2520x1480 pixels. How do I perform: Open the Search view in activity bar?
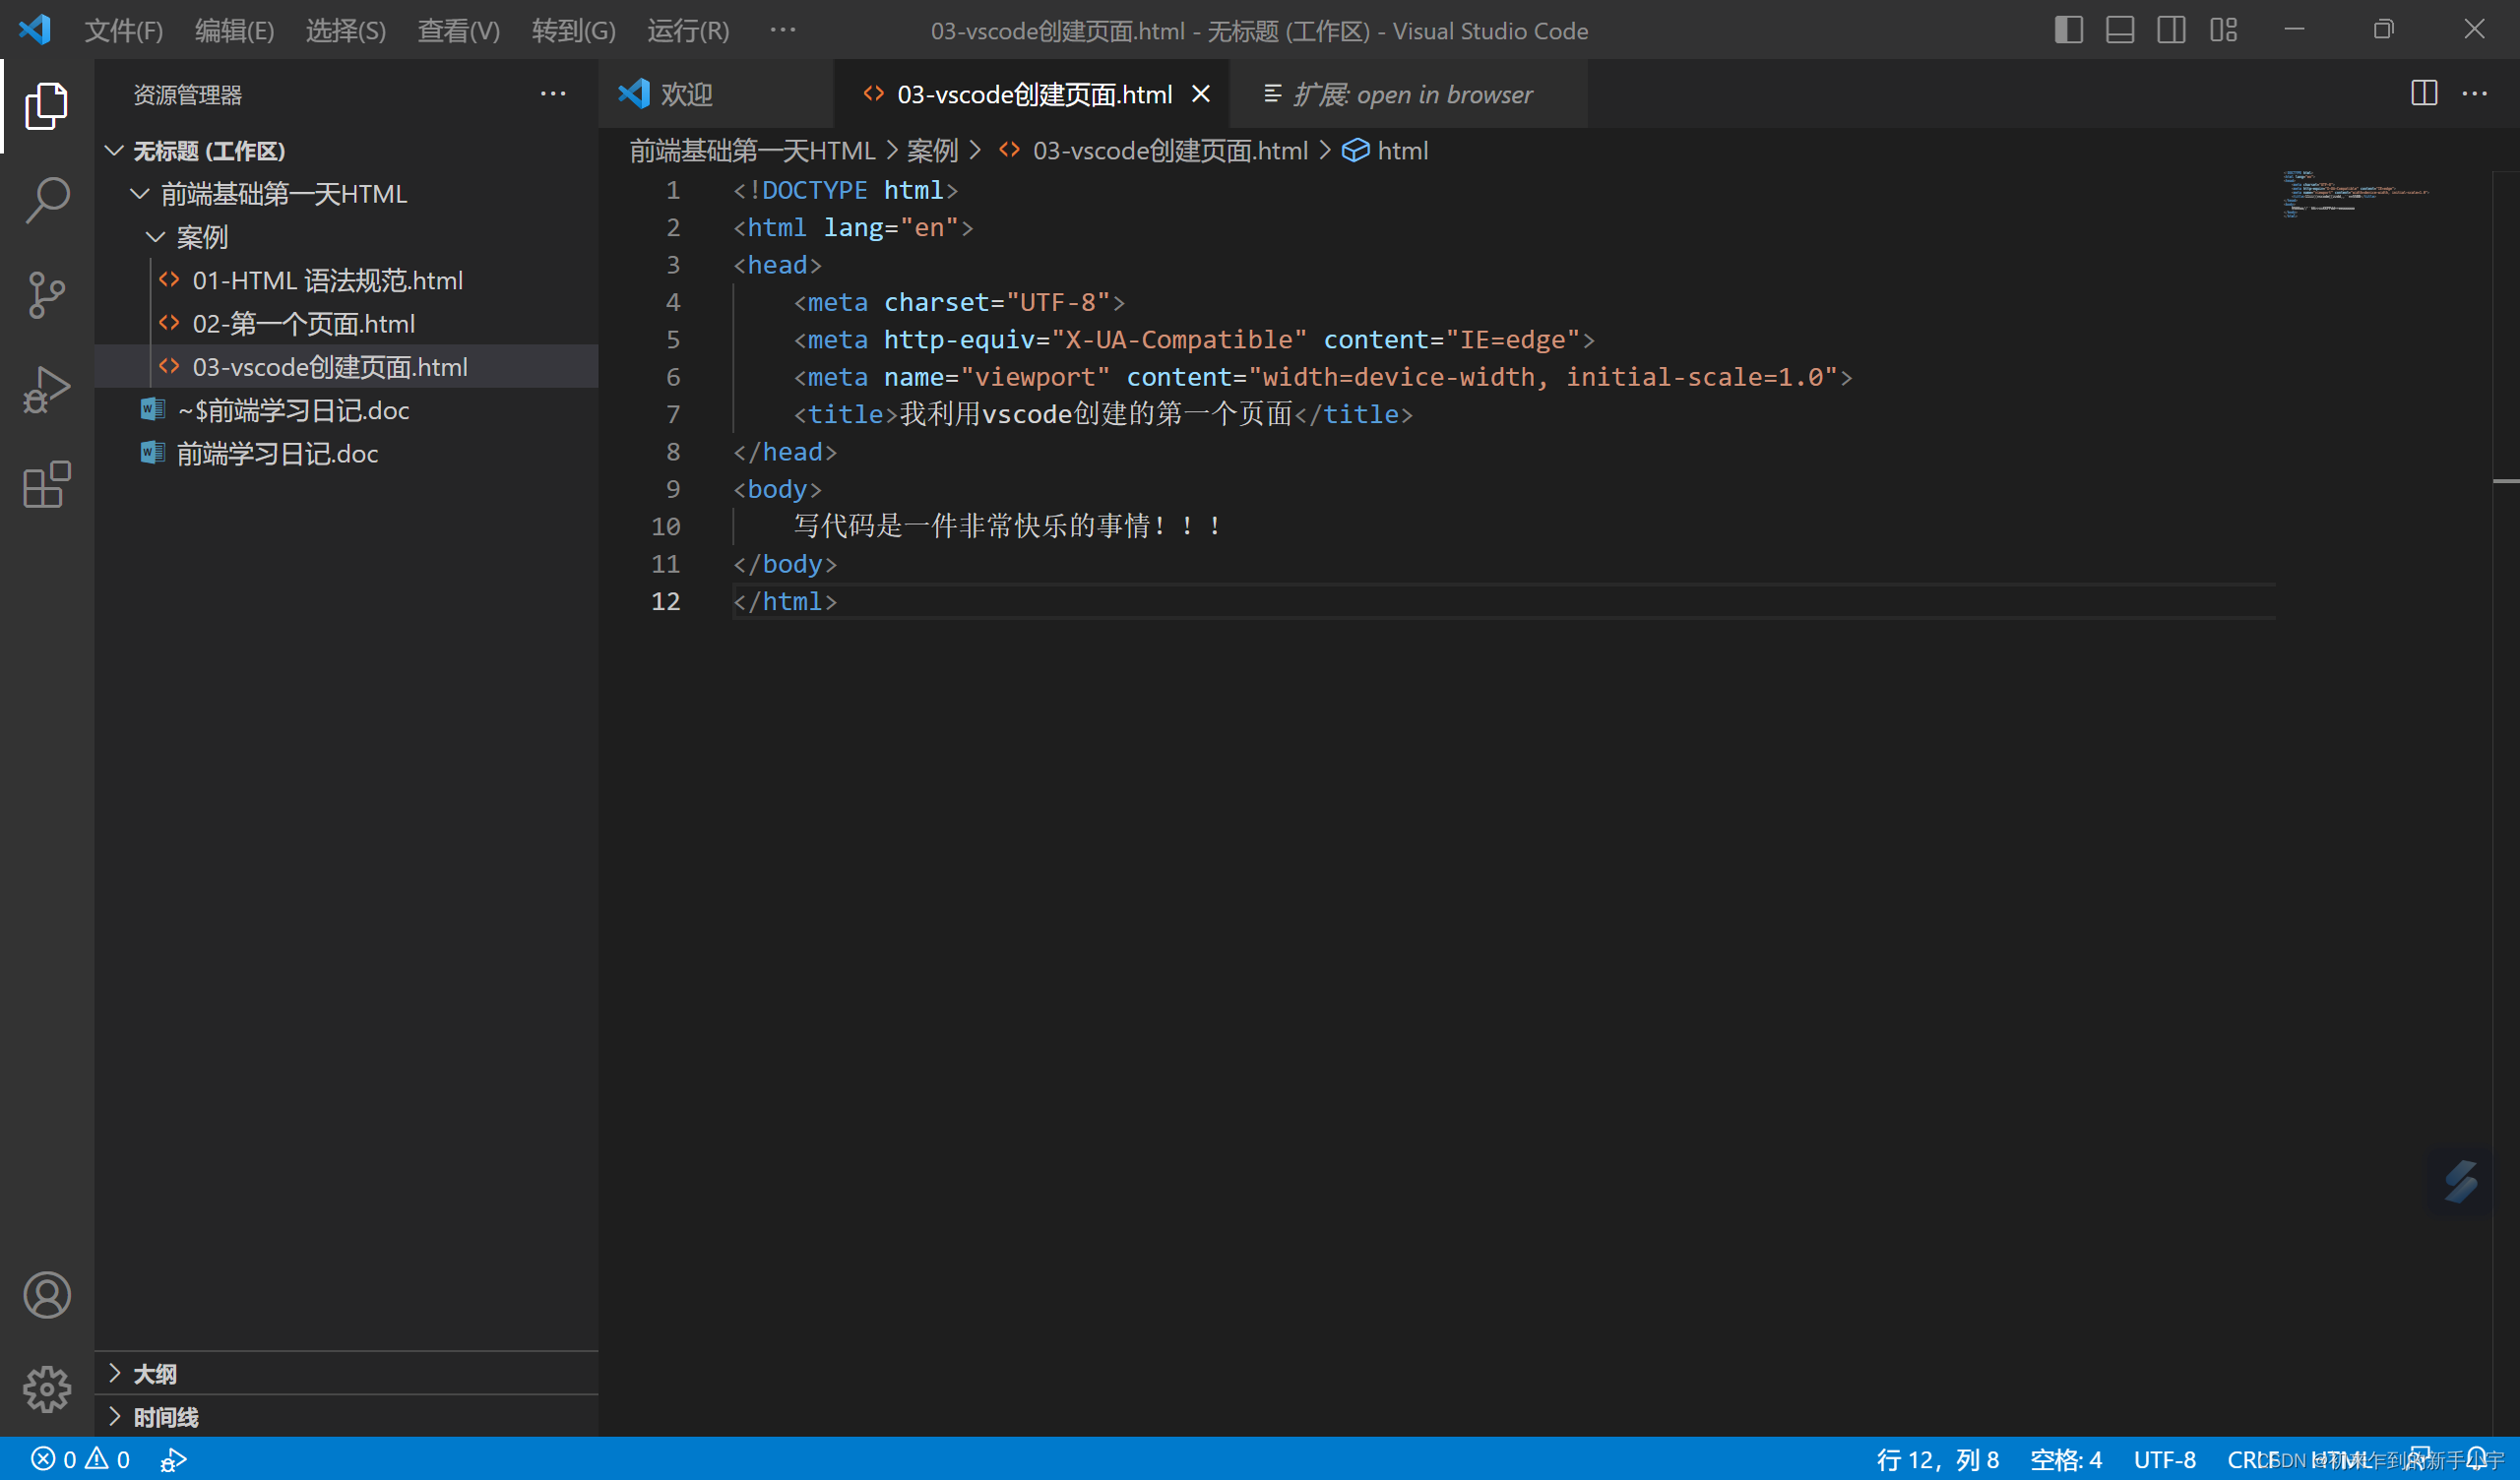[x=46, y=199]
